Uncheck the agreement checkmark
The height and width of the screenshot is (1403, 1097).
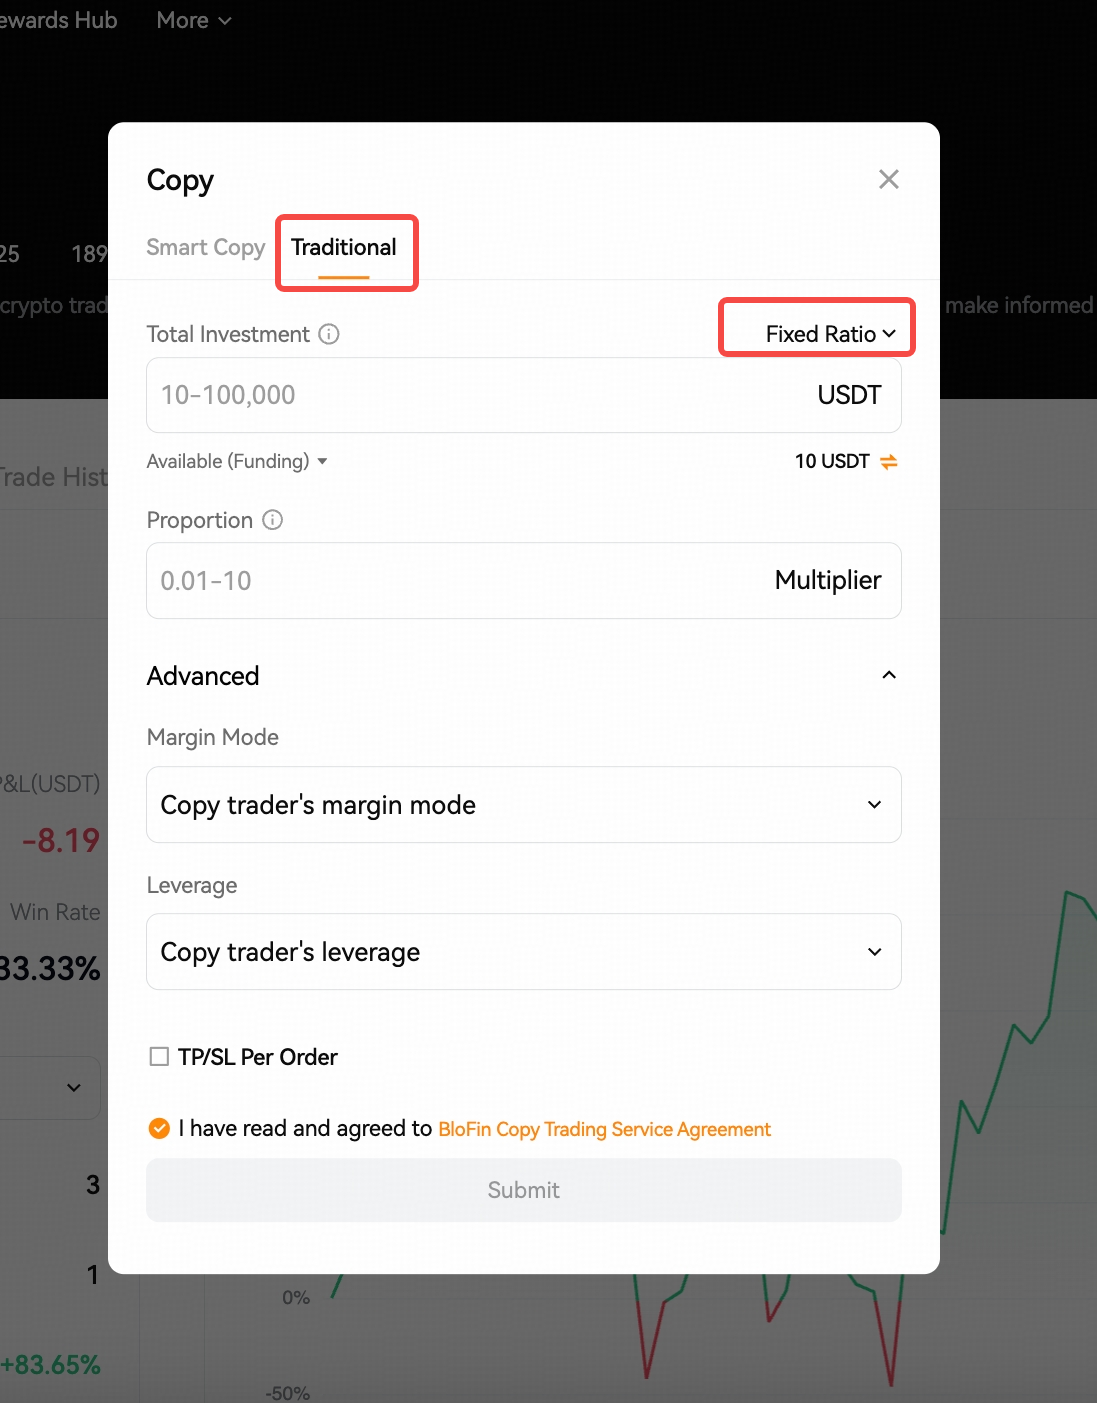159,1128
